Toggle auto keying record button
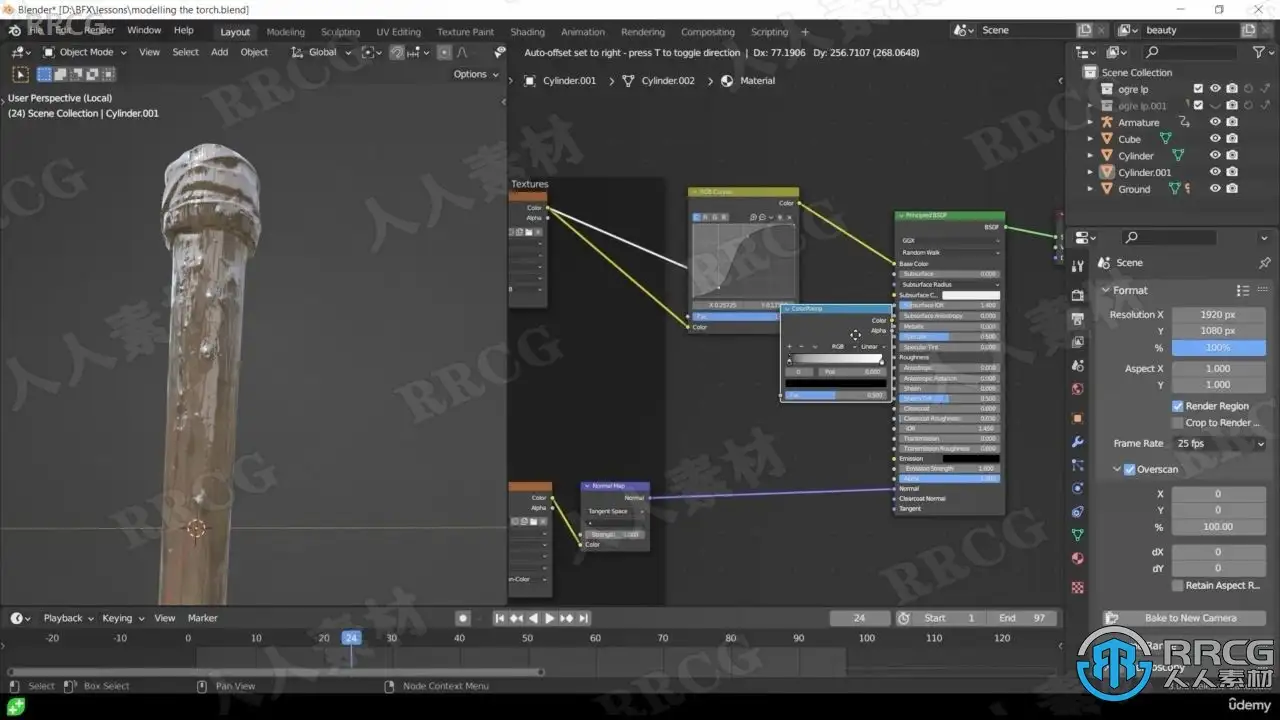This screenshot has width=1280, height=720. 462,618
